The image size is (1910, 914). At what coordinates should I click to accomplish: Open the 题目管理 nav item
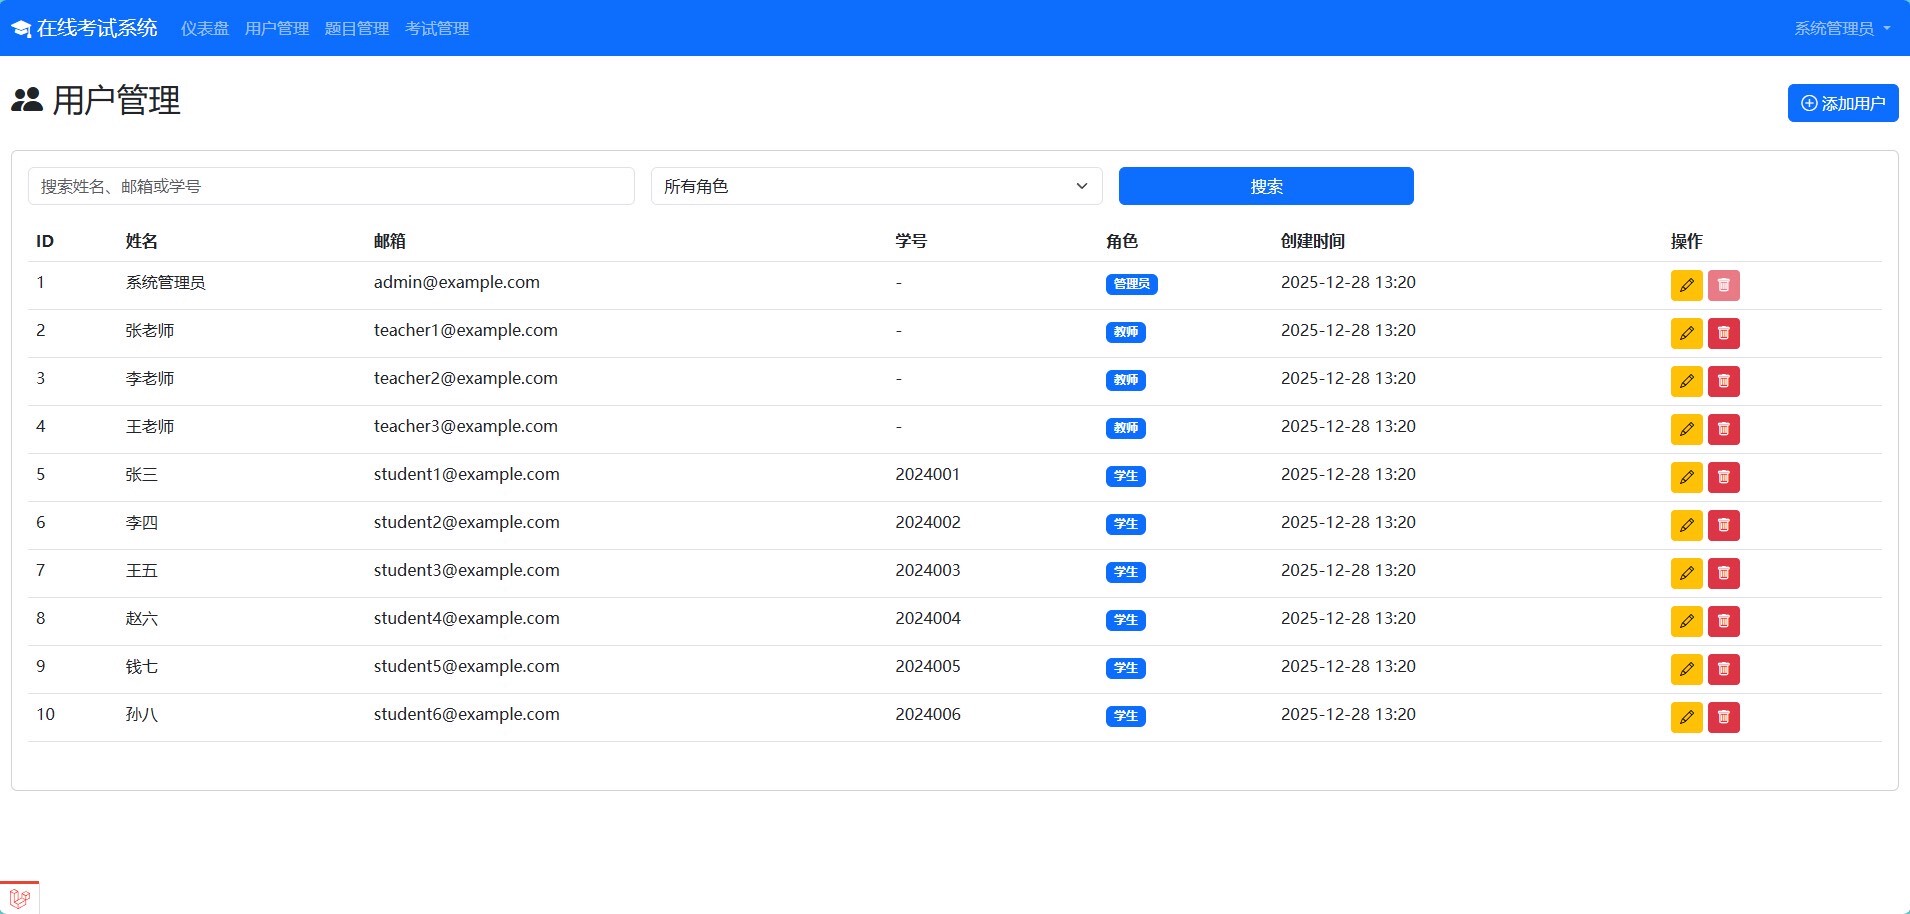point(357,28)
